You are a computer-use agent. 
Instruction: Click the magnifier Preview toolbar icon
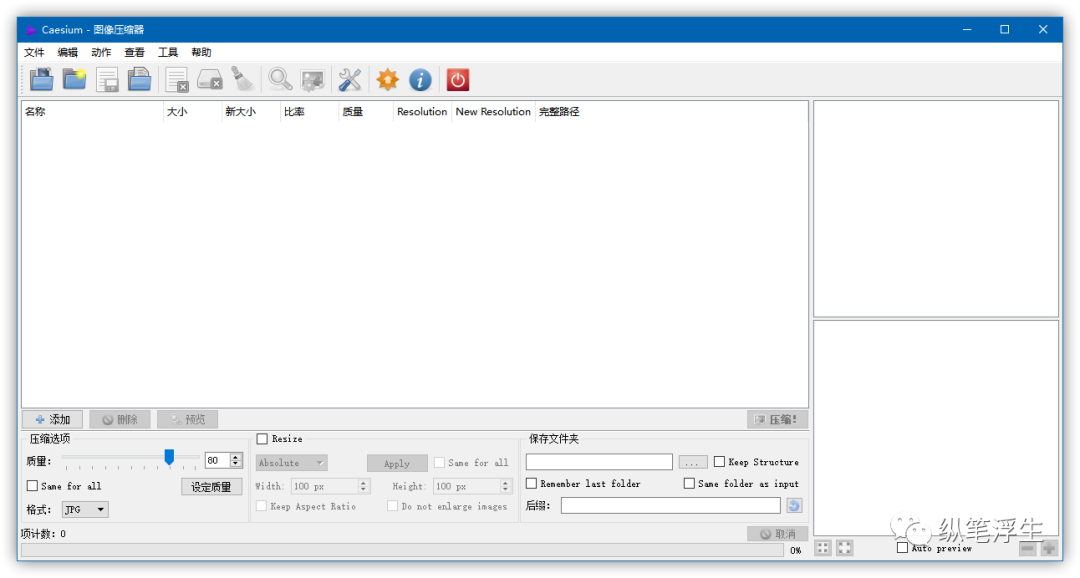[280, 80]
